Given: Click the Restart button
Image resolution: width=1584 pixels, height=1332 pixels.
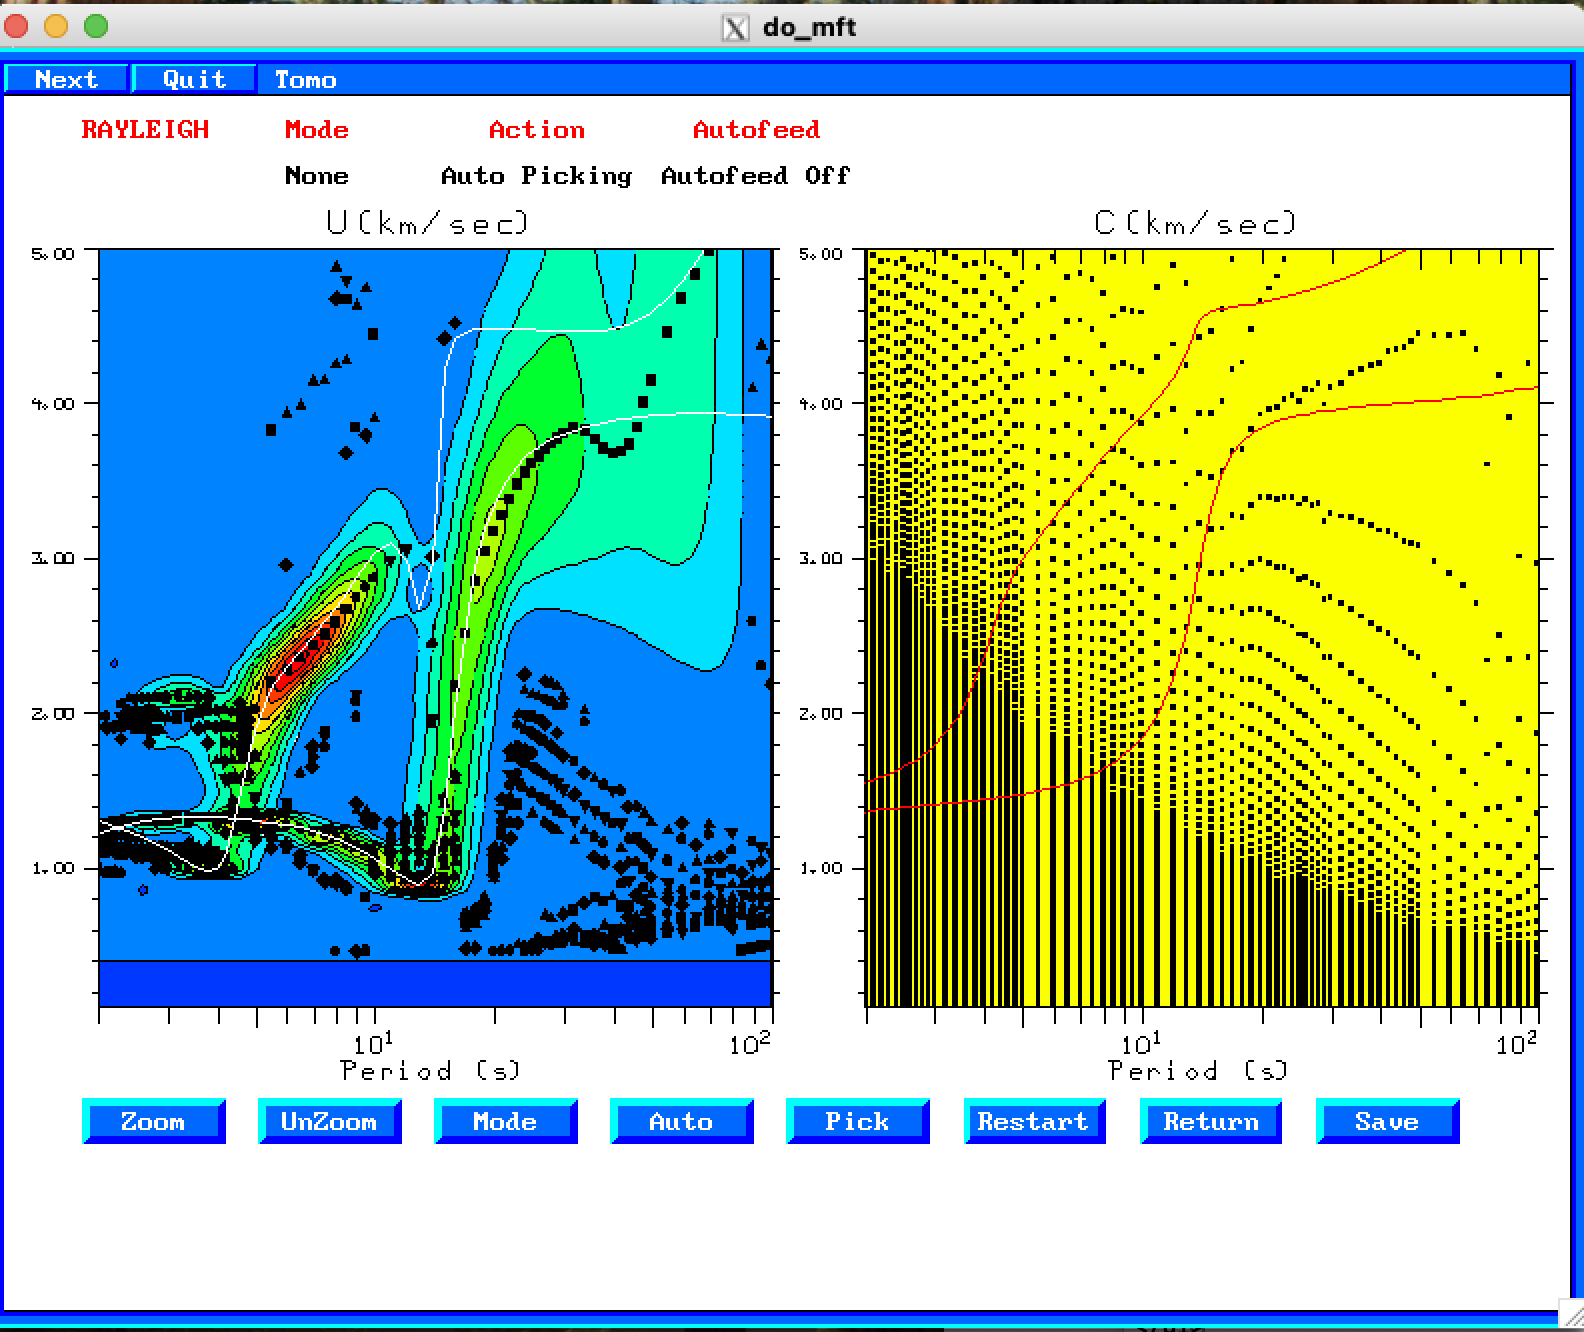Looking at the screenshot, I should pyautogui.click(x=1034, y=1121).
